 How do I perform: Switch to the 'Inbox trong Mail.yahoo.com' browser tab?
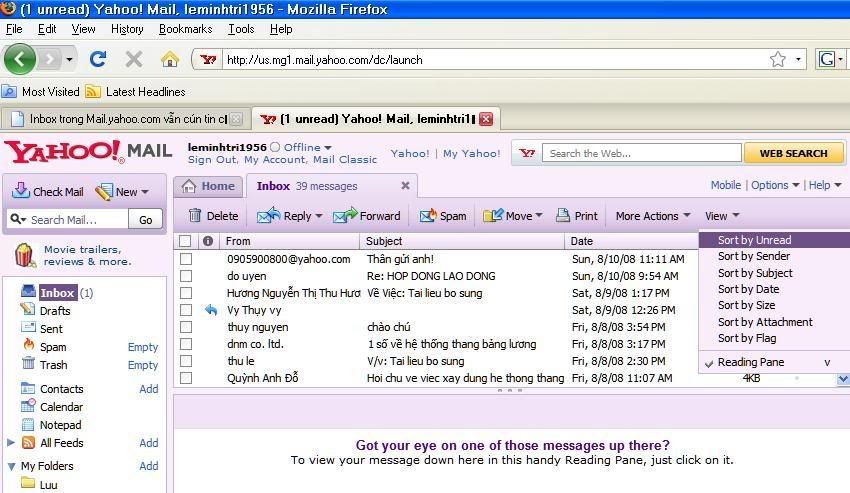point(127,118)
